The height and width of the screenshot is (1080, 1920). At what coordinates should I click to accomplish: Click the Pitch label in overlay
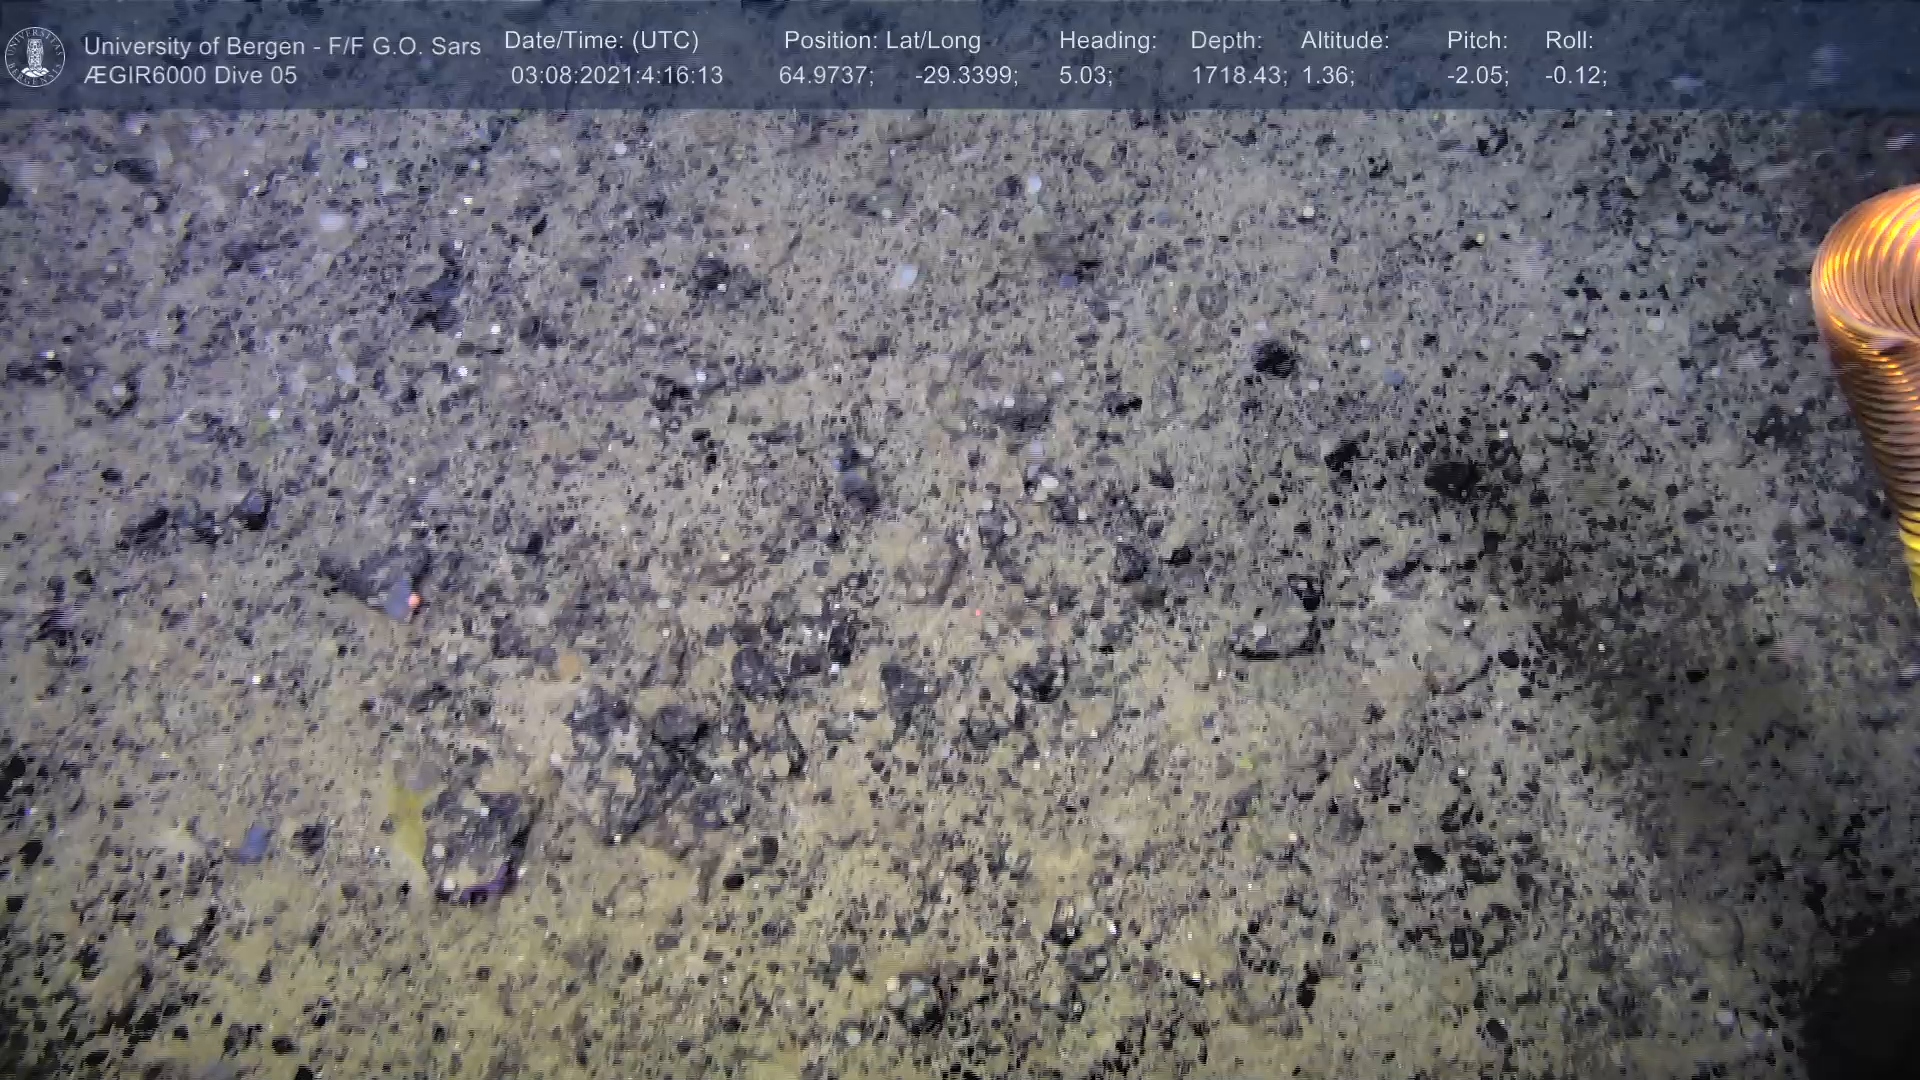tap(1476, 41)
